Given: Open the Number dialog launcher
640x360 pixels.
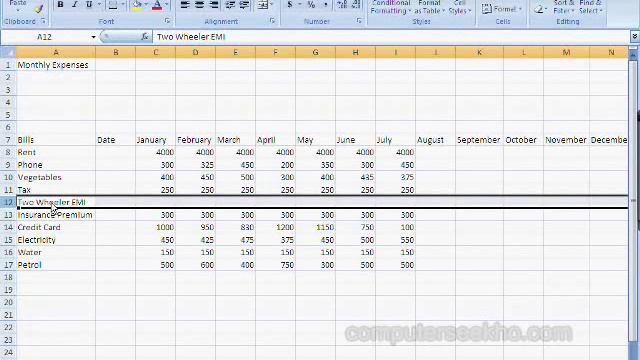Looking at the screenshot, I should [x=359, y=21].
